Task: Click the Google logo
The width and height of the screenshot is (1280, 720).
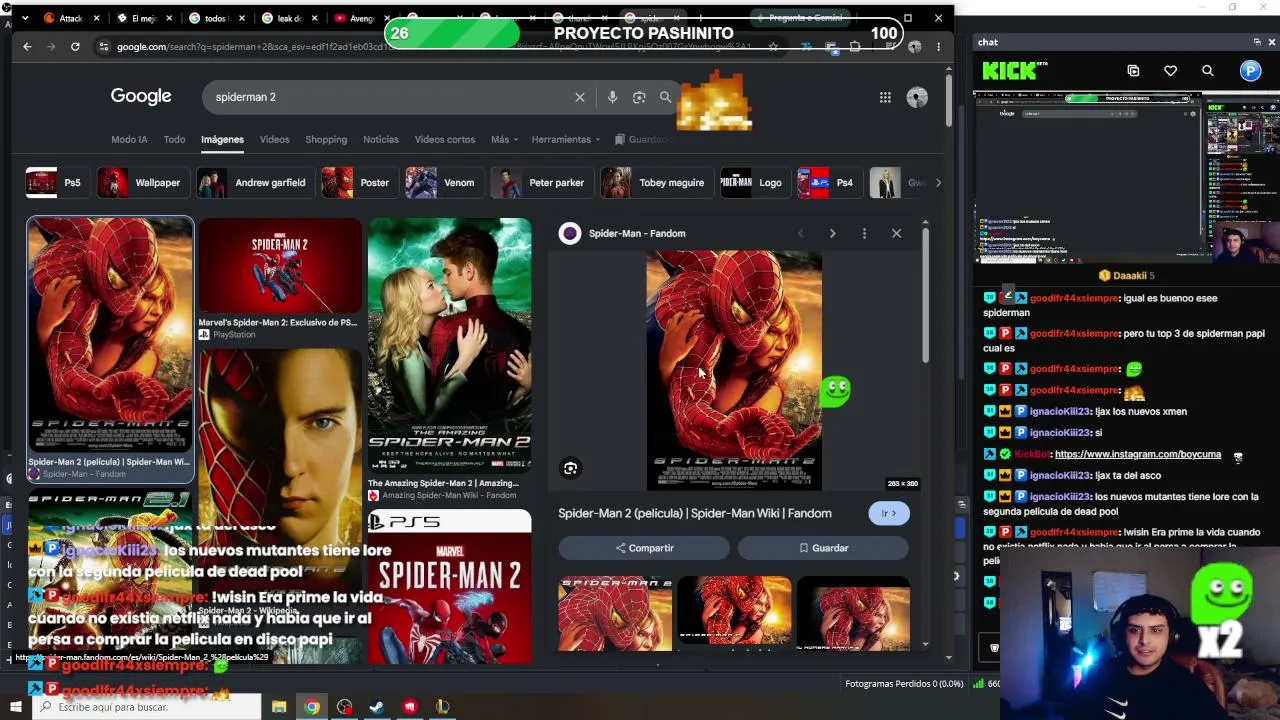Action: click(x=141, y=96)
